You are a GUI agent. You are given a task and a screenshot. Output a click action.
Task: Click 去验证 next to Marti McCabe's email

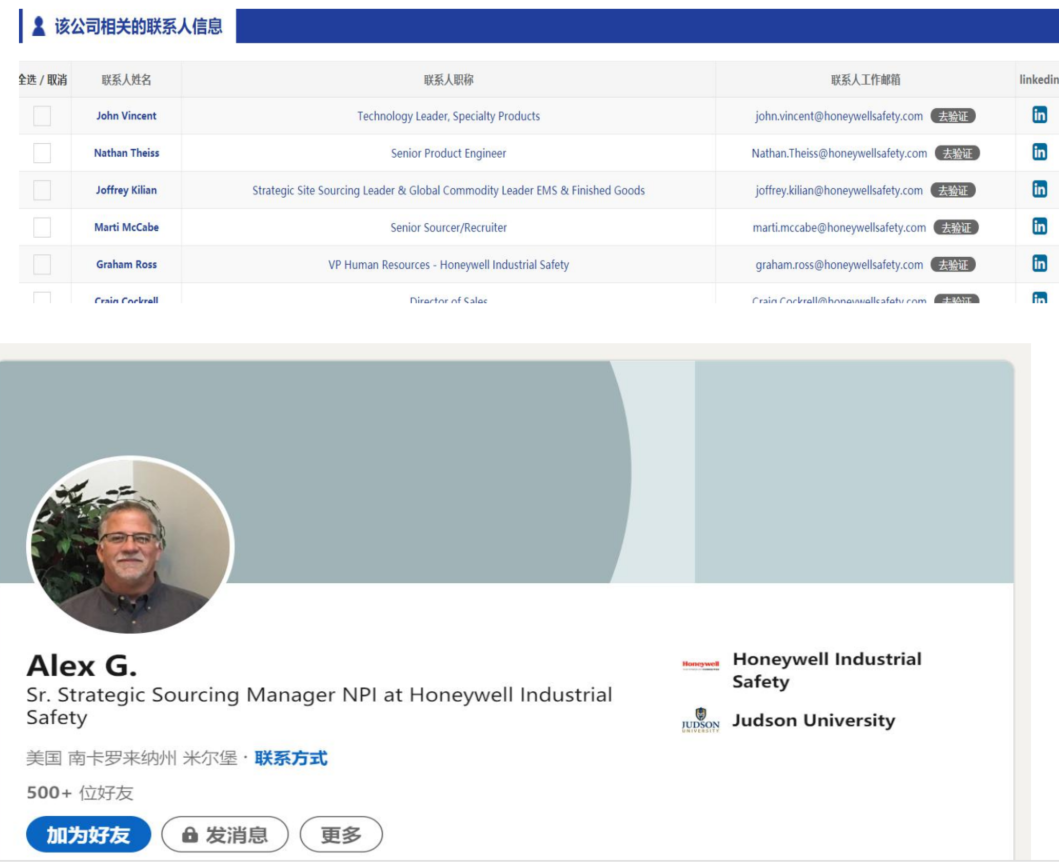coord(956,228)
